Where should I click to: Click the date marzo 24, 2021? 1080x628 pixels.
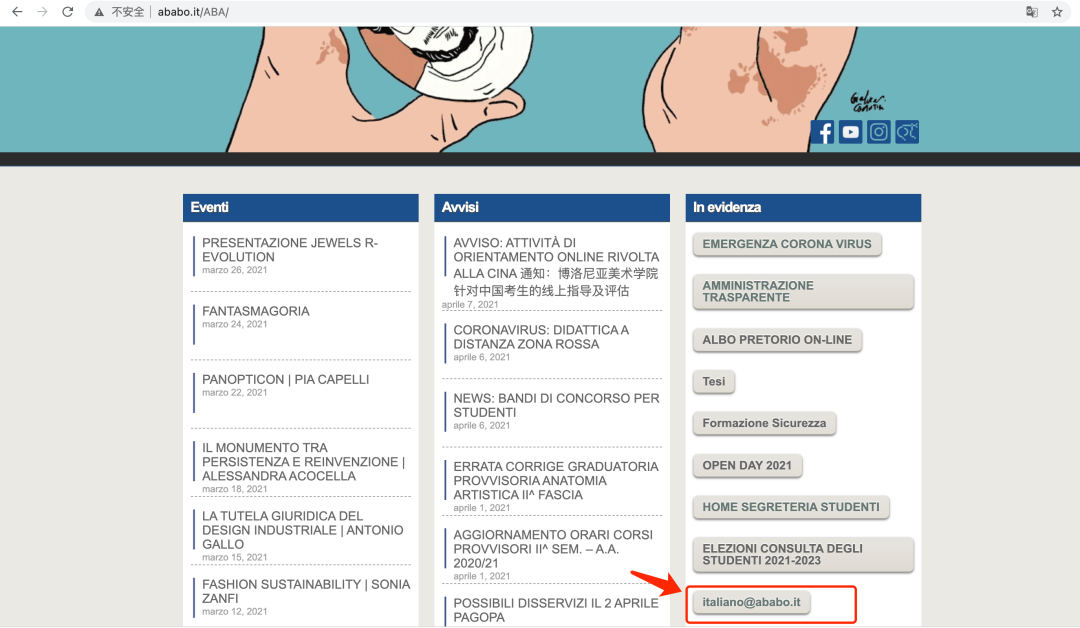(x=234, y=324)
